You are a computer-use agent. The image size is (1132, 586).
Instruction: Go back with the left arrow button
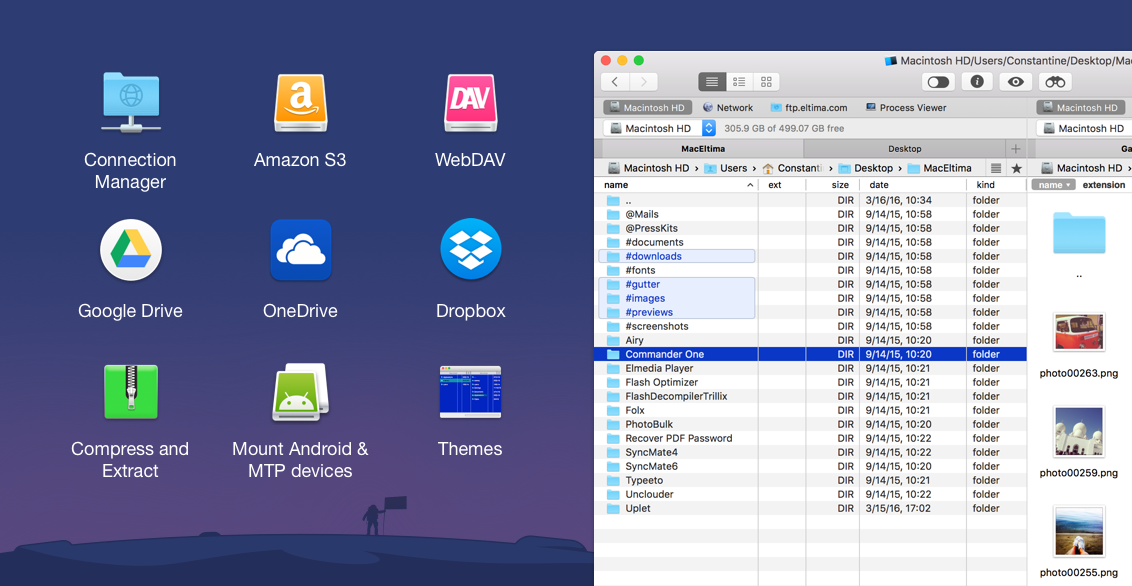(615, 82)
